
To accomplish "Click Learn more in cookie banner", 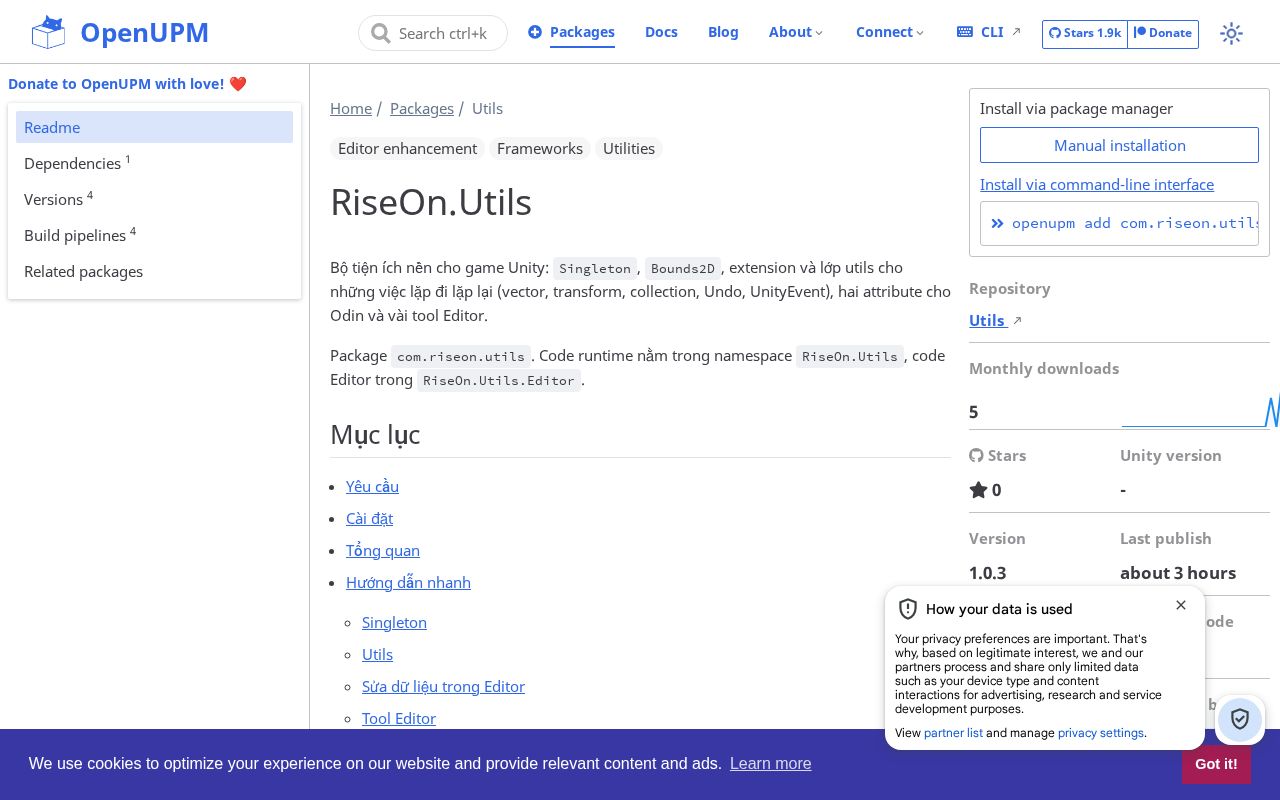I will (770, 764).
